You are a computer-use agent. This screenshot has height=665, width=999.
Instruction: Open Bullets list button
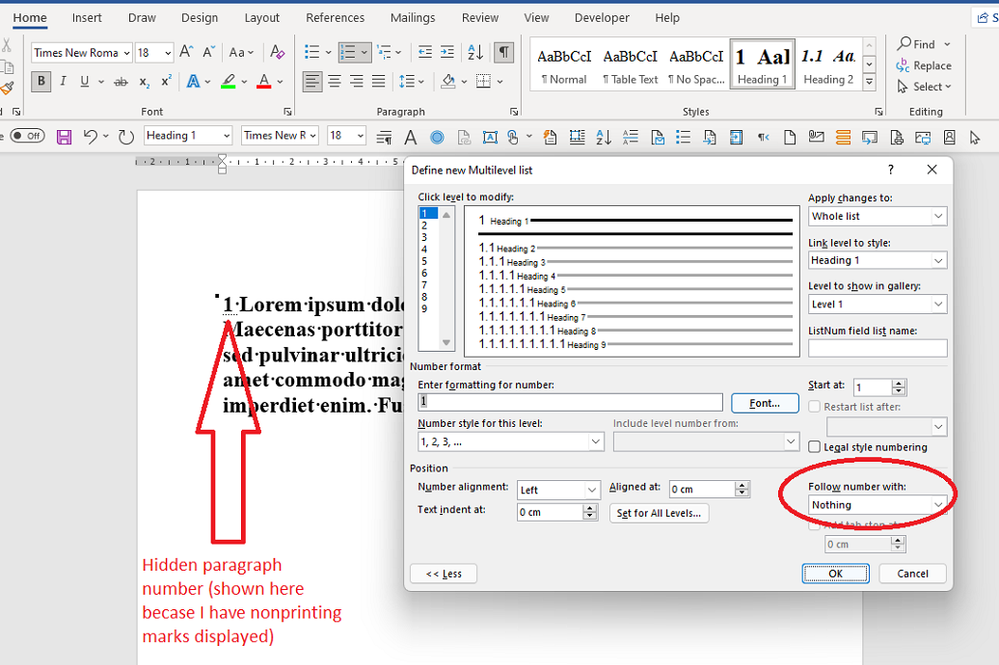[312, 52]
